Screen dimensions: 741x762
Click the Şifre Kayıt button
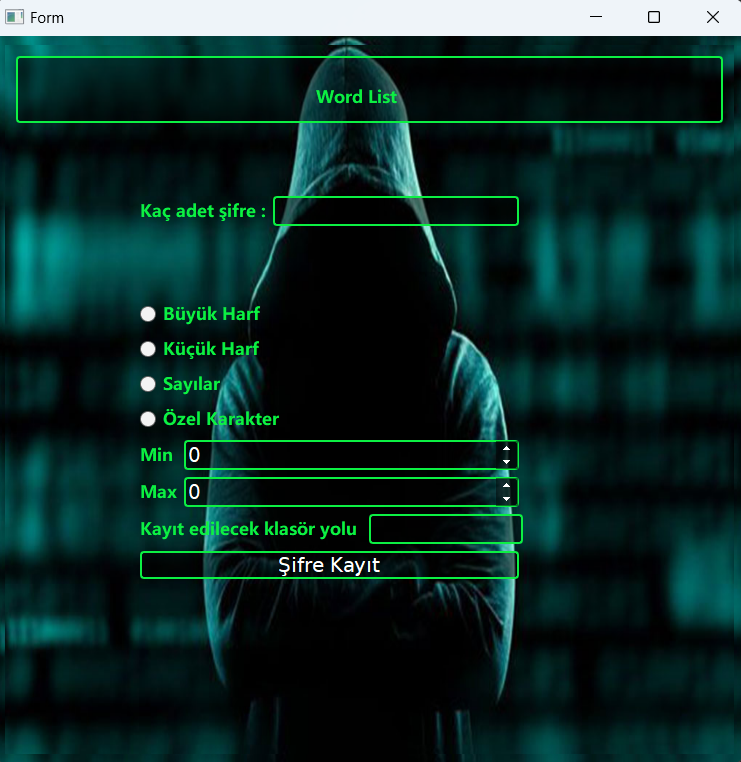329,565
